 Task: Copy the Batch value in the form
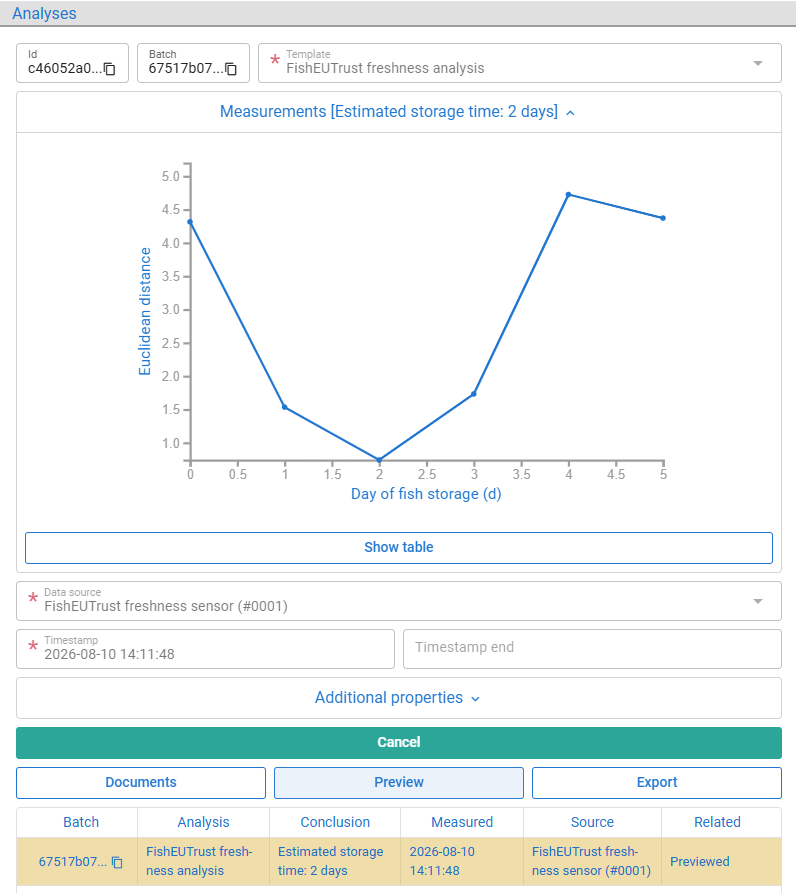point(231,69)
